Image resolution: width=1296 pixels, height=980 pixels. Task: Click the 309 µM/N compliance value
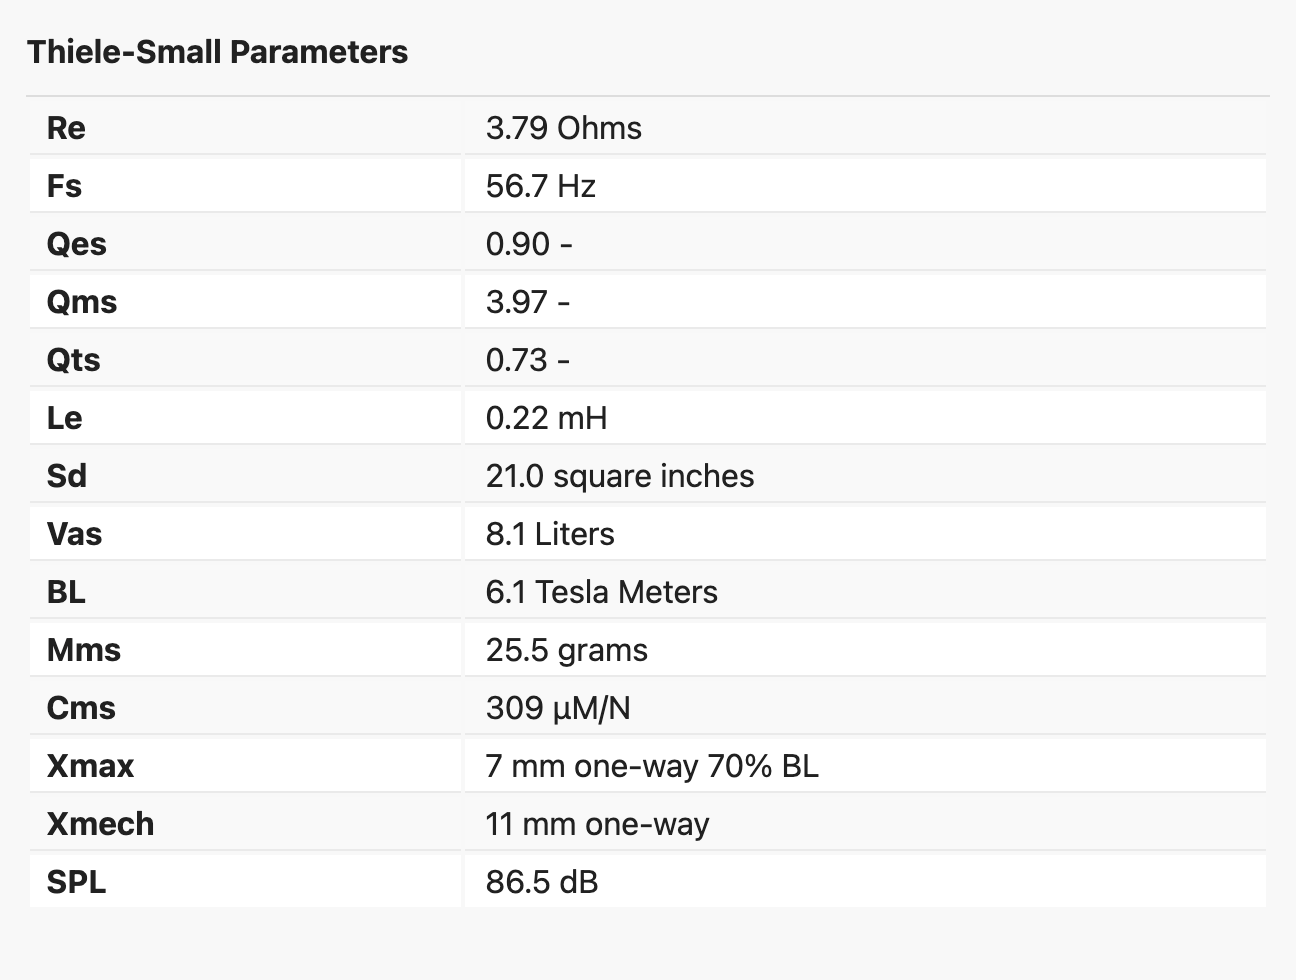tap(558, 708)
